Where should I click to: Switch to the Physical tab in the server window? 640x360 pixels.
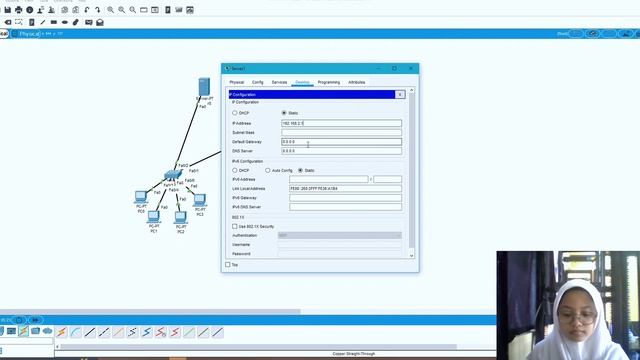(236, 82)
